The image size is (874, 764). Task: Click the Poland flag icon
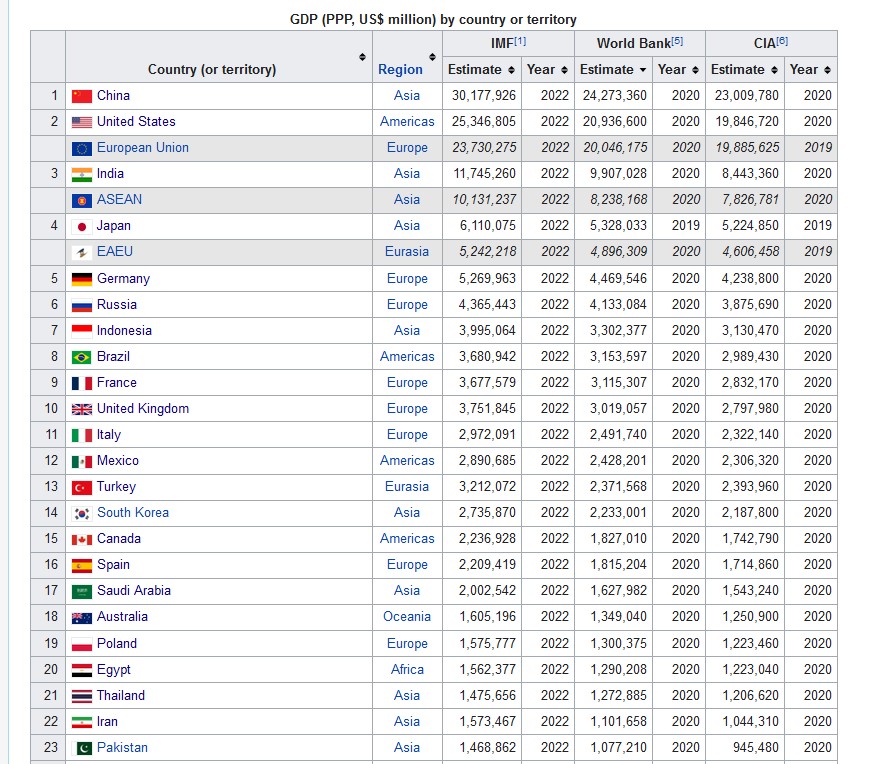tap(81, 644)
